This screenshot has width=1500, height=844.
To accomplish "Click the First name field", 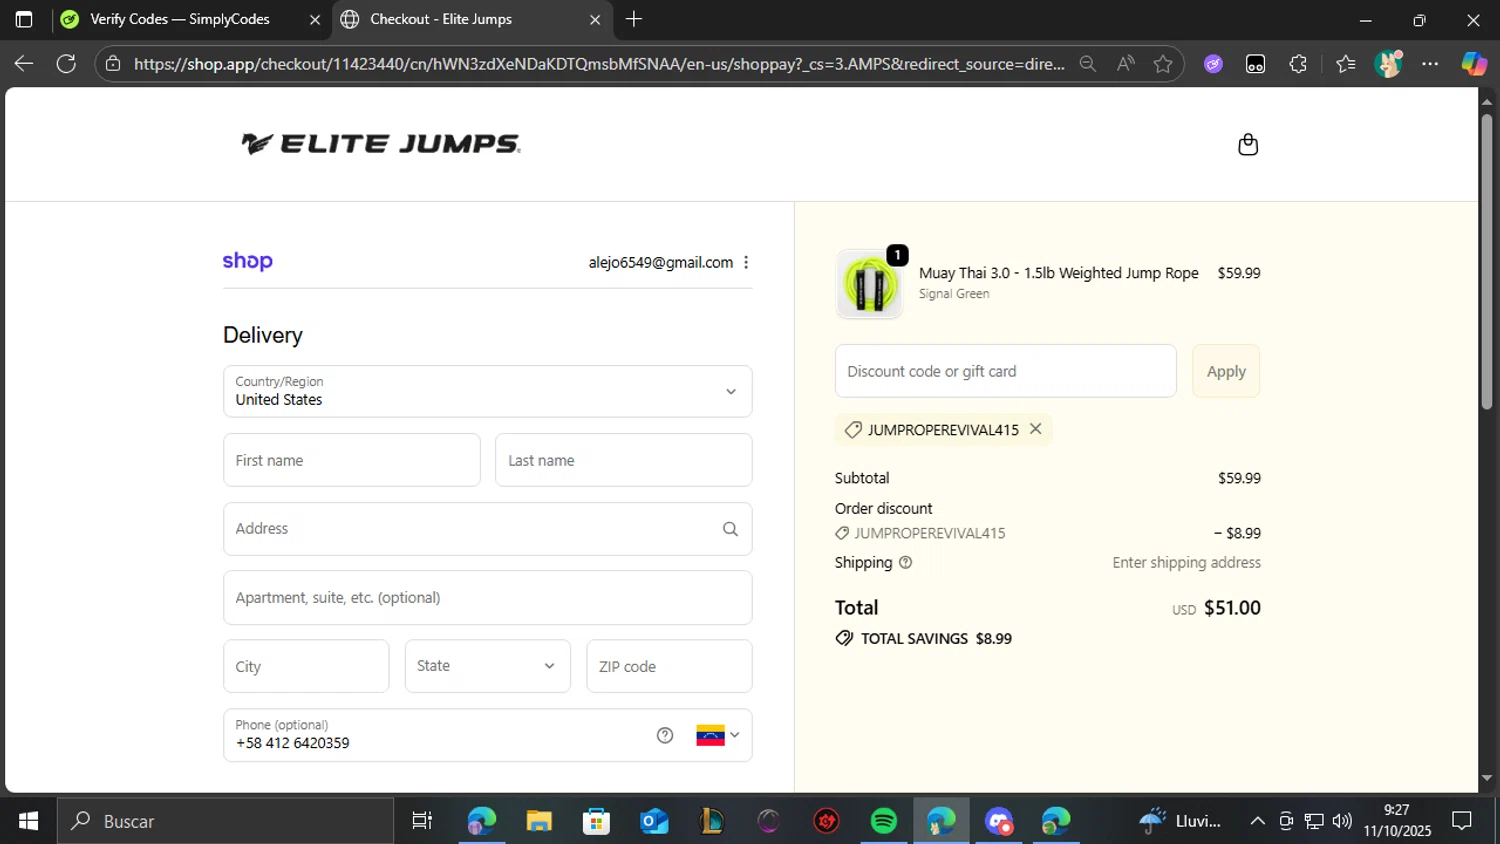I will tap(352, 460).
